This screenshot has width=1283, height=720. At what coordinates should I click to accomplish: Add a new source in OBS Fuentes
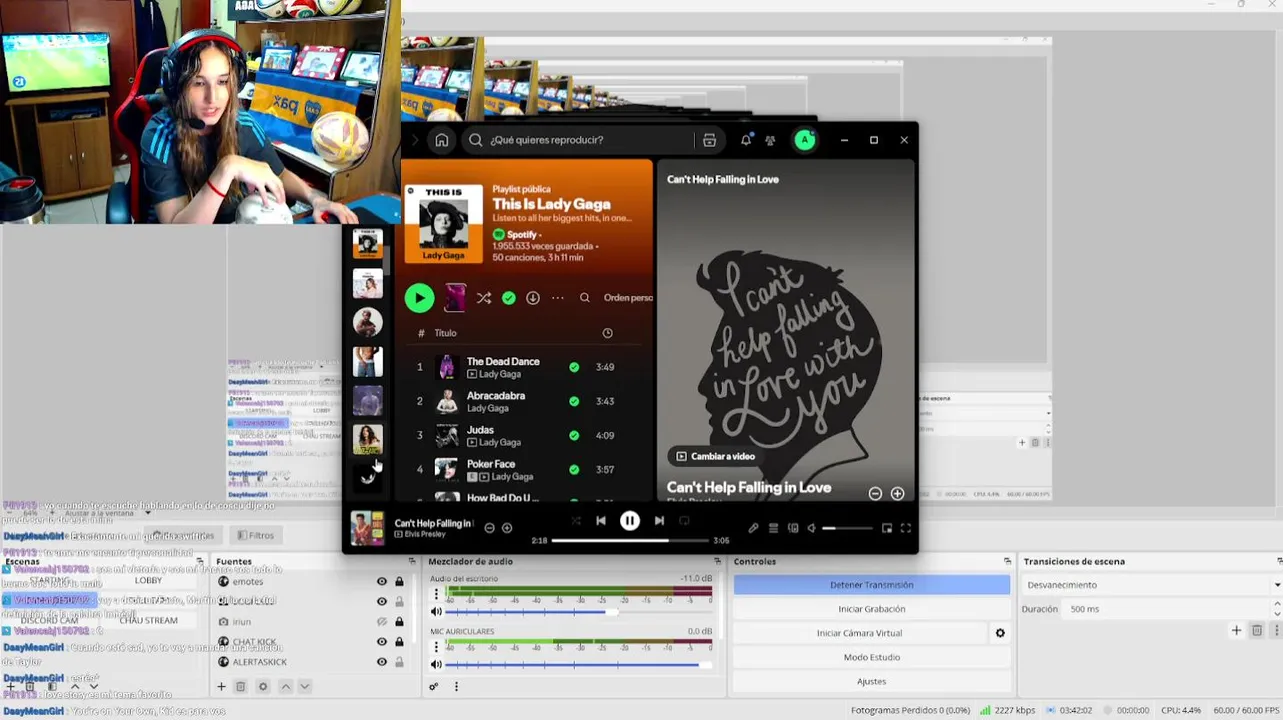222,687
